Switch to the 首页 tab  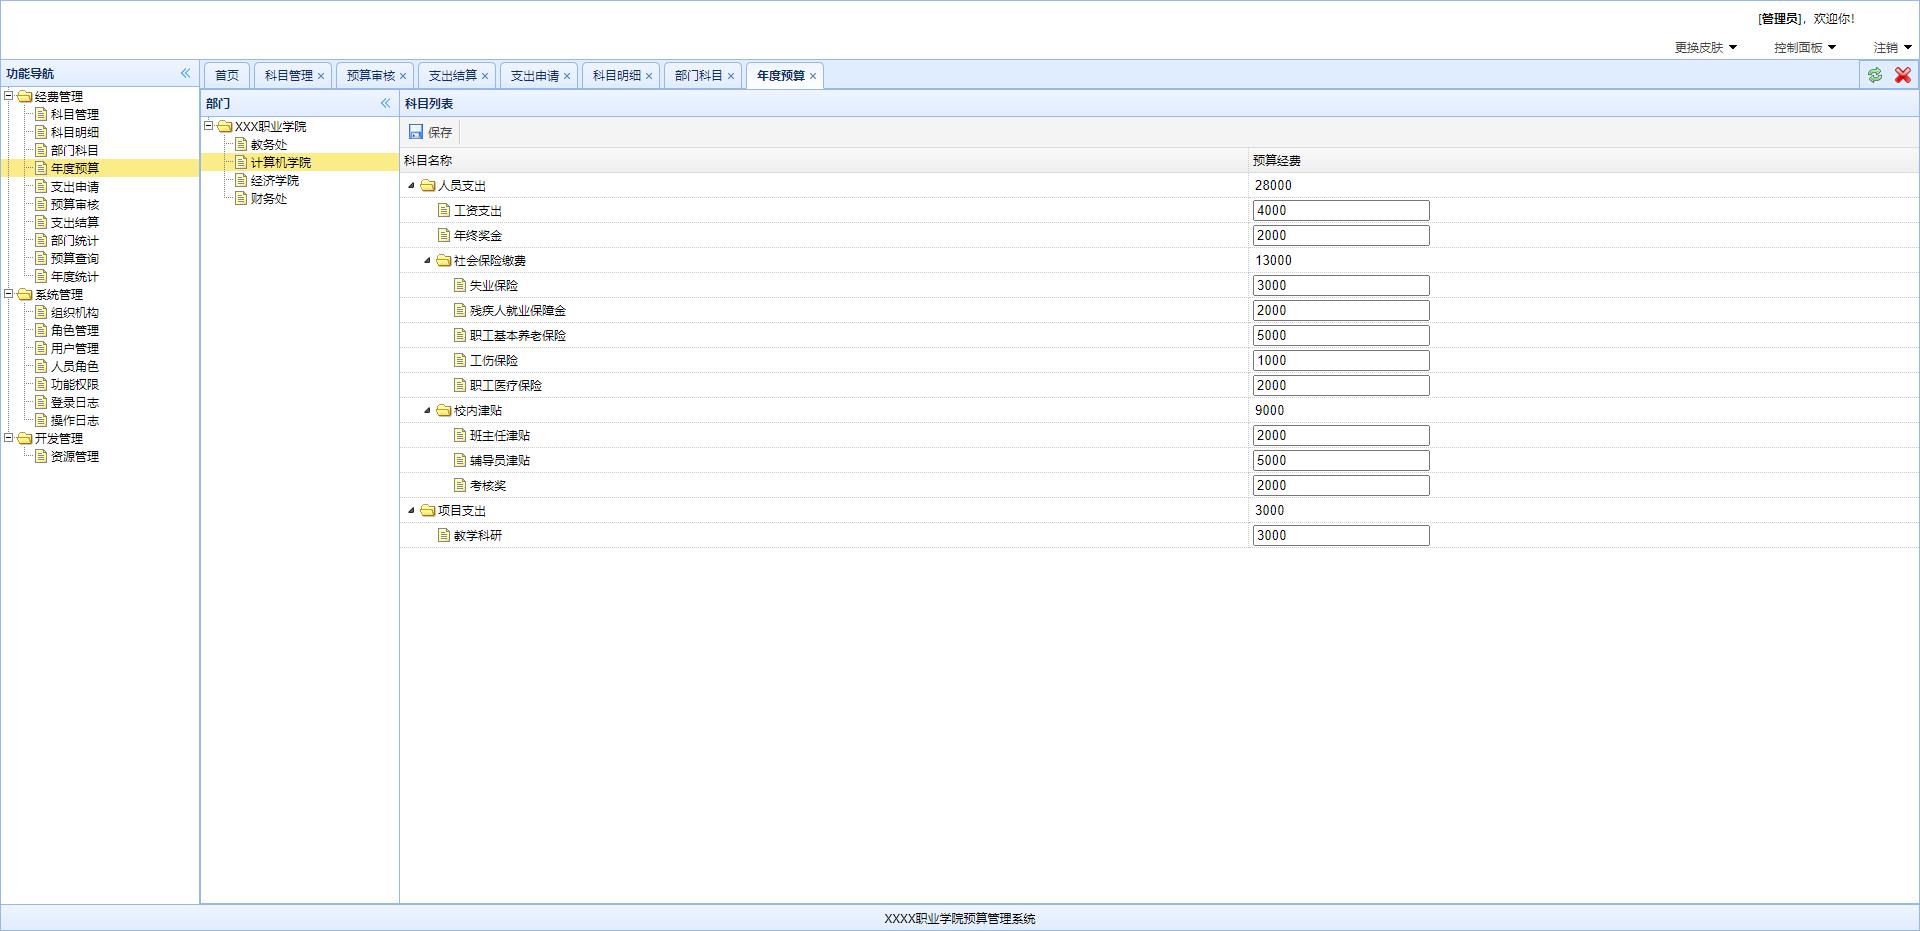click(x=227, y=75)
